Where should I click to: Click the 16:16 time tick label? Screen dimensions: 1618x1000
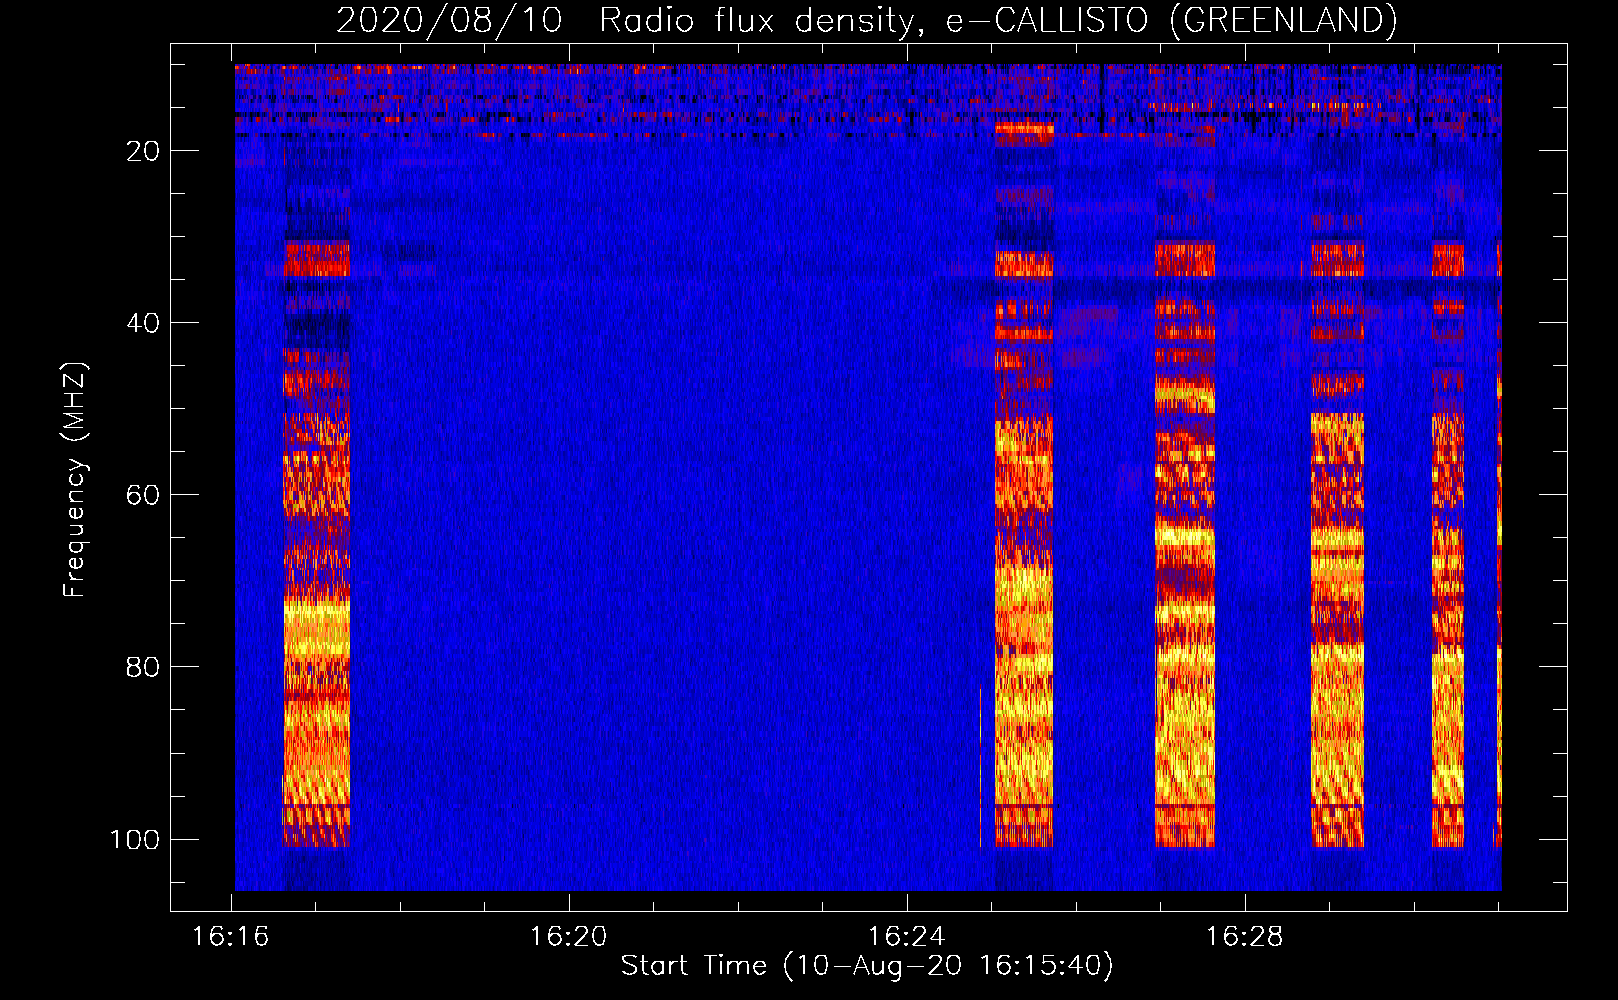pyautogui.click(x=231, y=937)
